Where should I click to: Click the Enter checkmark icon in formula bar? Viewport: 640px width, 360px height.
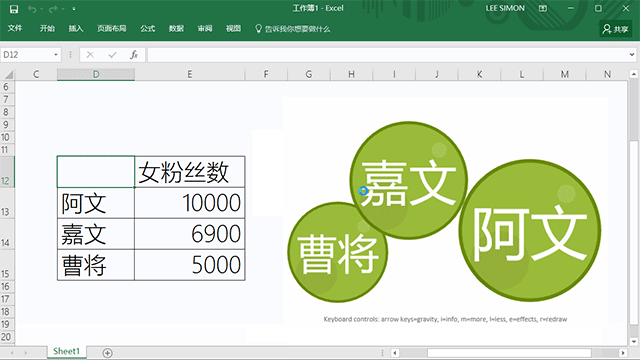pos(112,55)
